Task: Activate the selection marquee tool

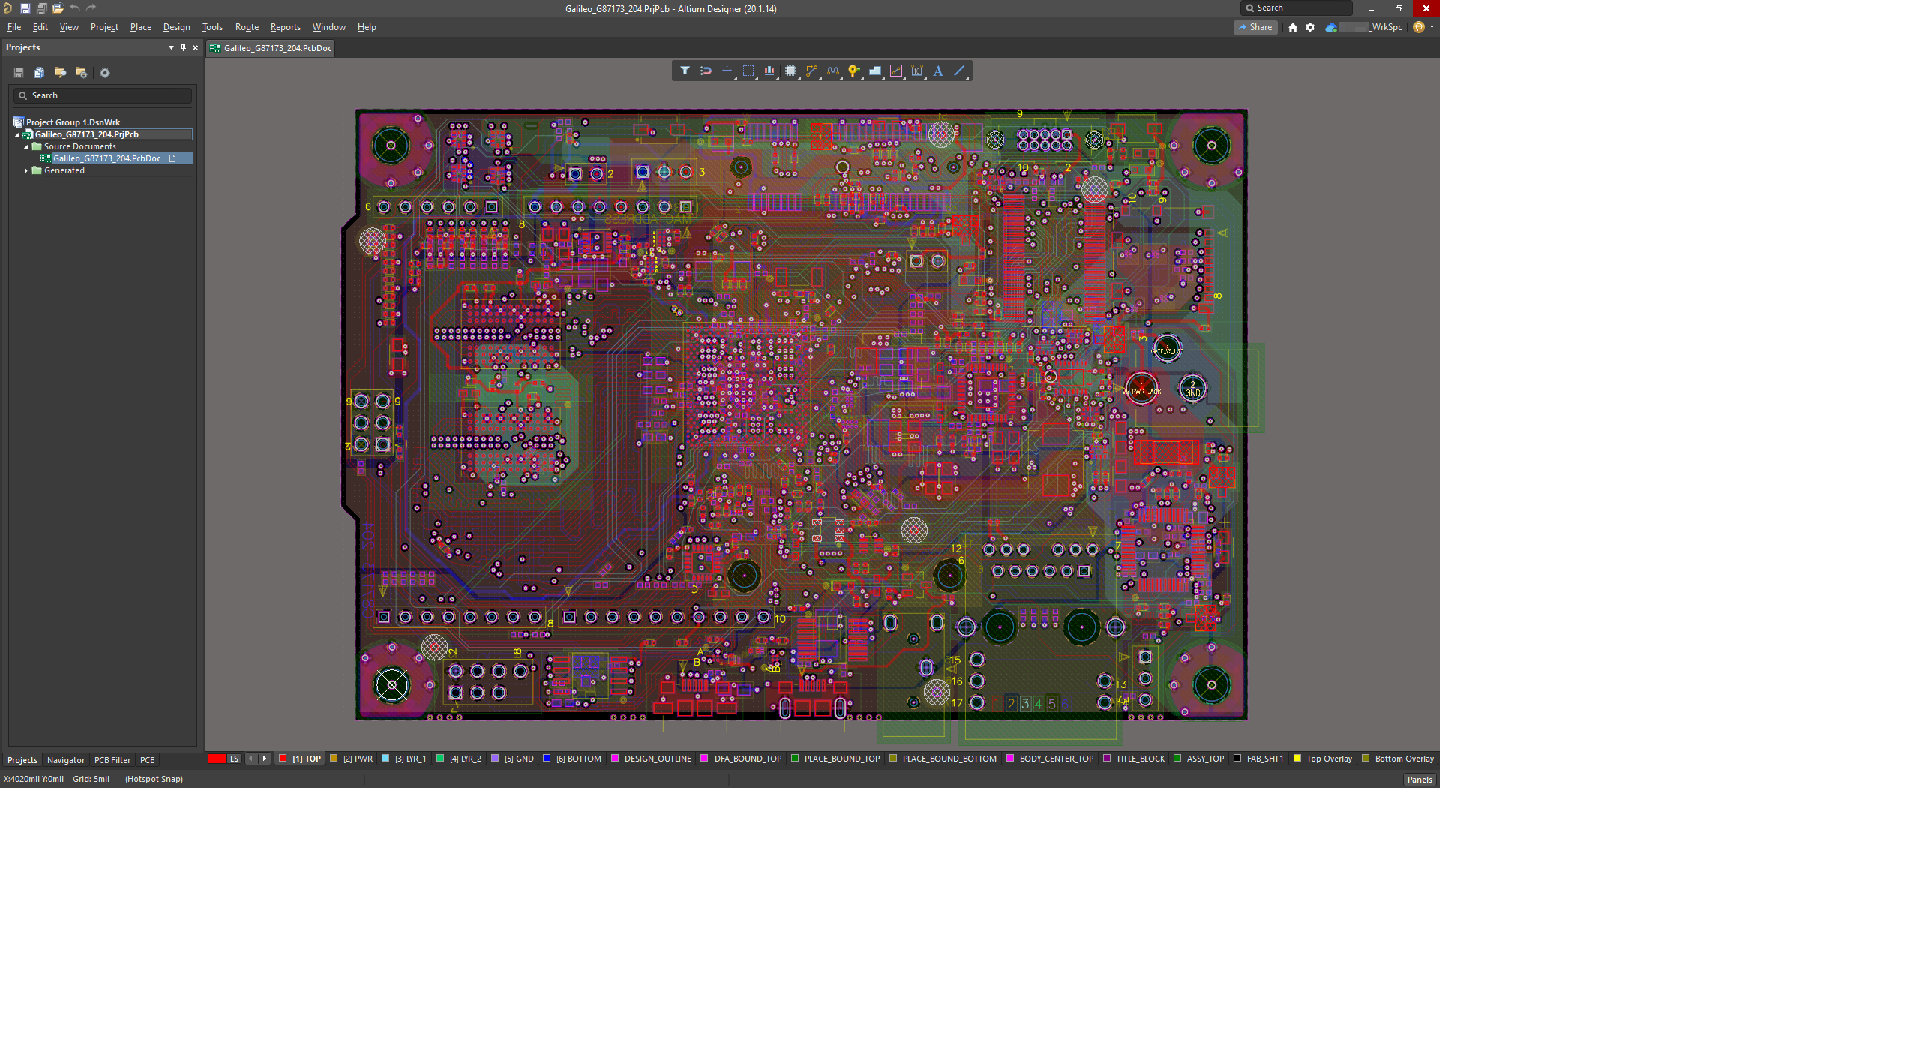Action: tap(747, 71)
